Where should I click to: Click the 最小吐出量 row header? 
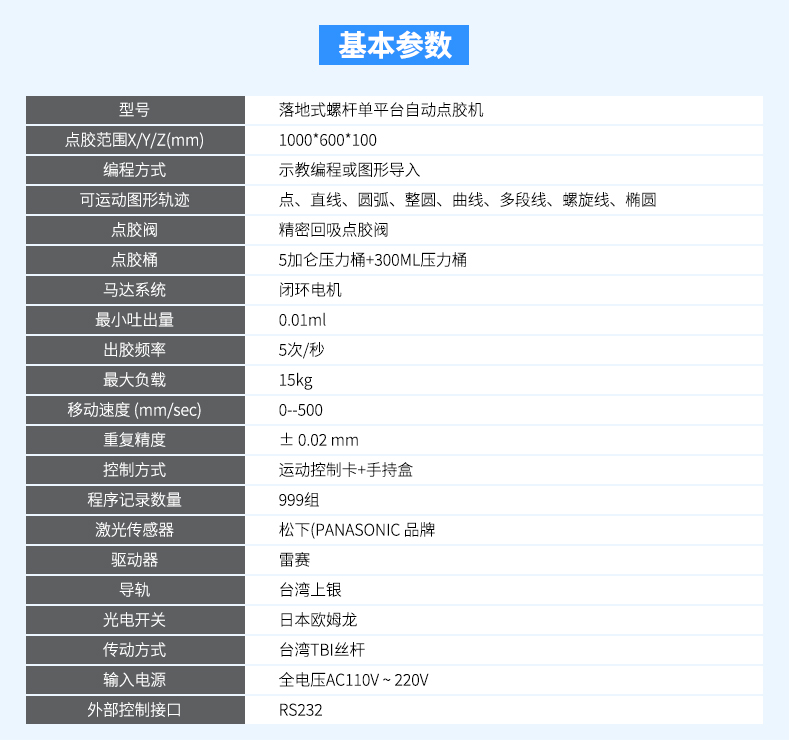135,320
